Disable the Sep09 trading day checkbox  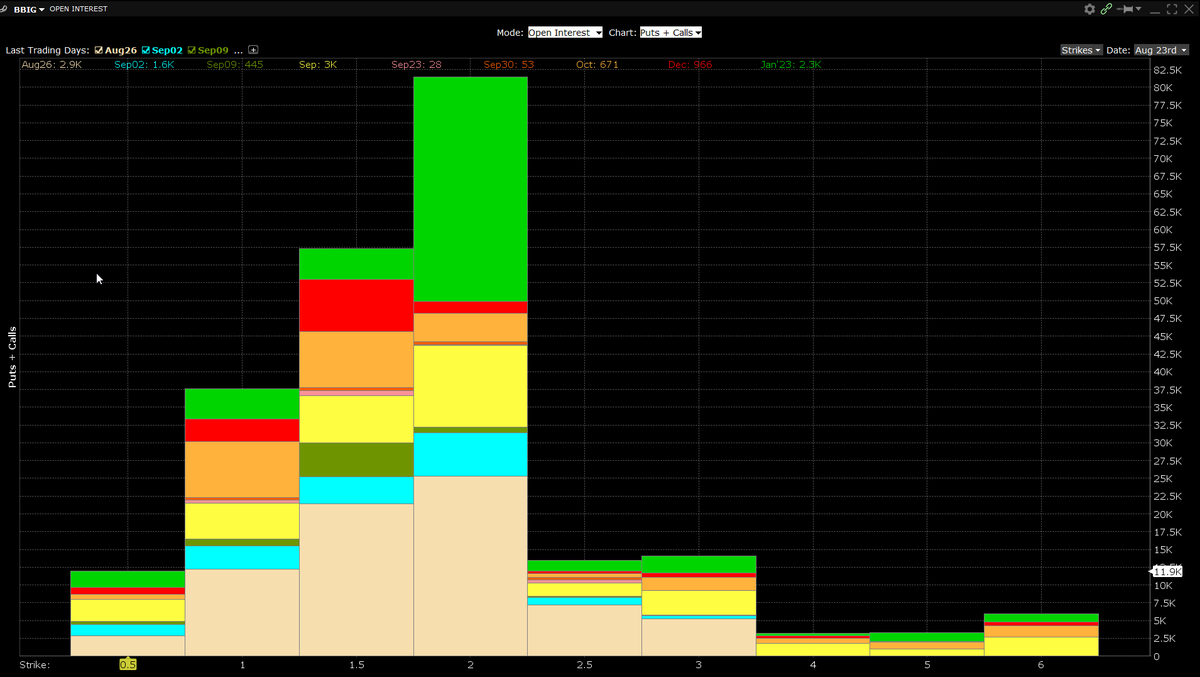(x=191, y=48)
